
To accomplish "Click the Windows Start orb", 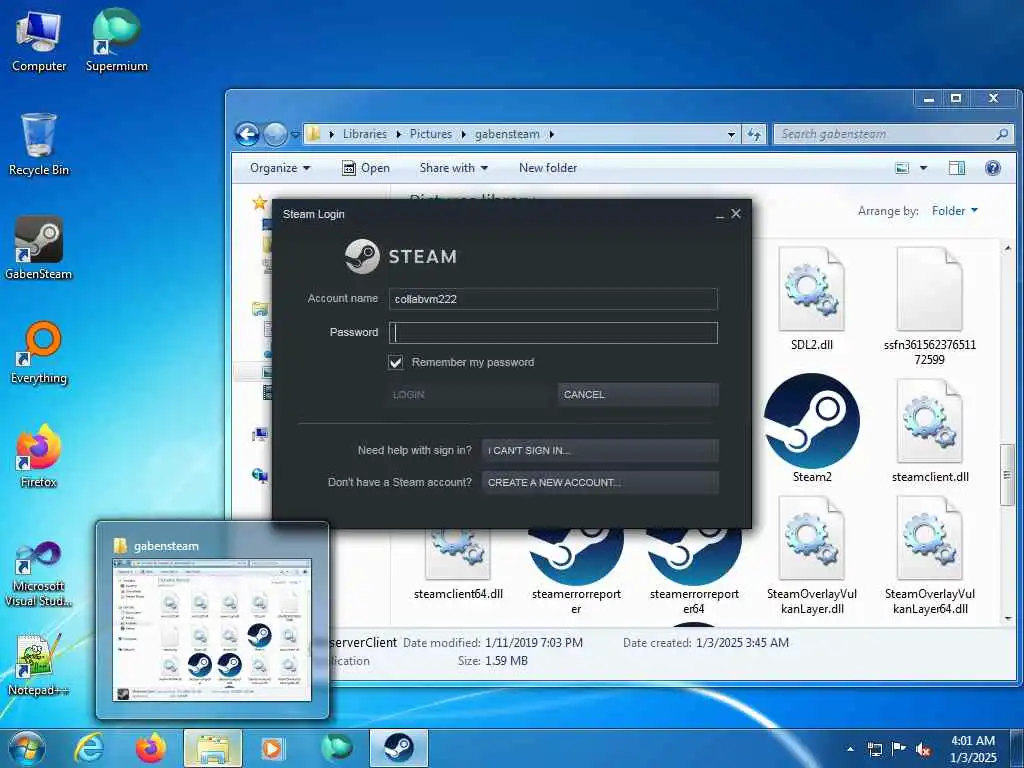I will click(x=27, y=748).
